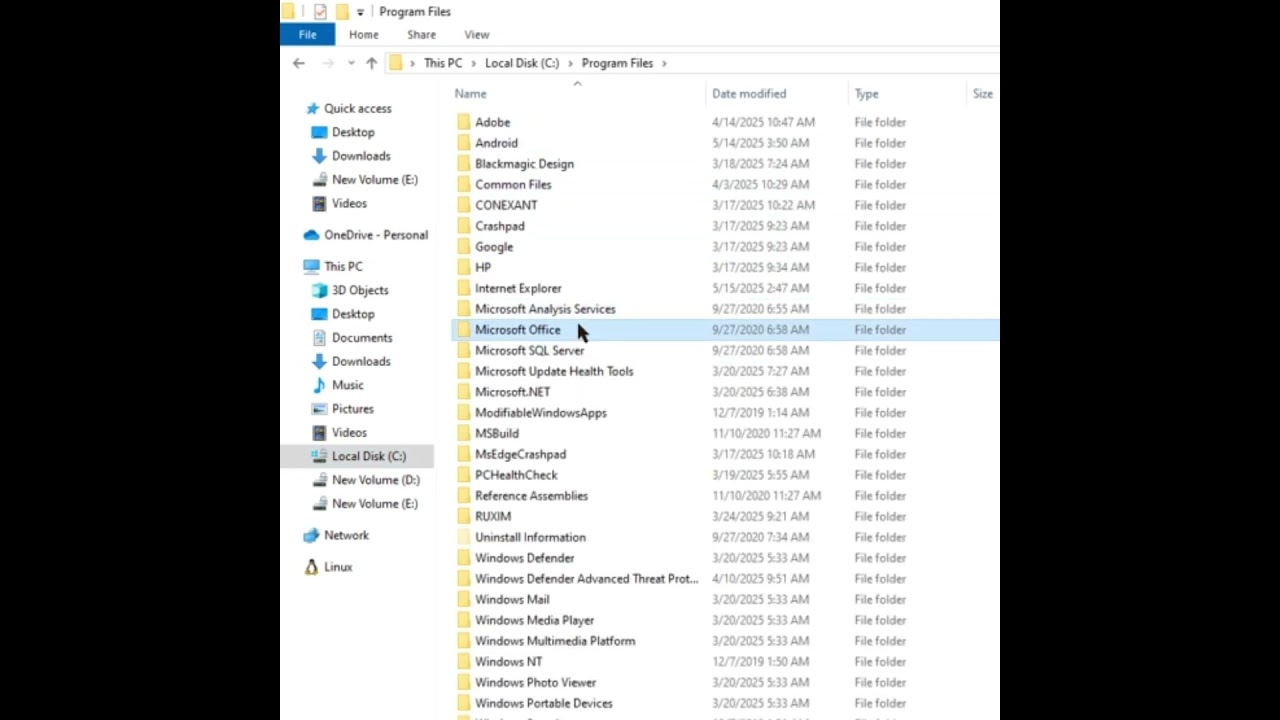Sort by Size column header

983,94
